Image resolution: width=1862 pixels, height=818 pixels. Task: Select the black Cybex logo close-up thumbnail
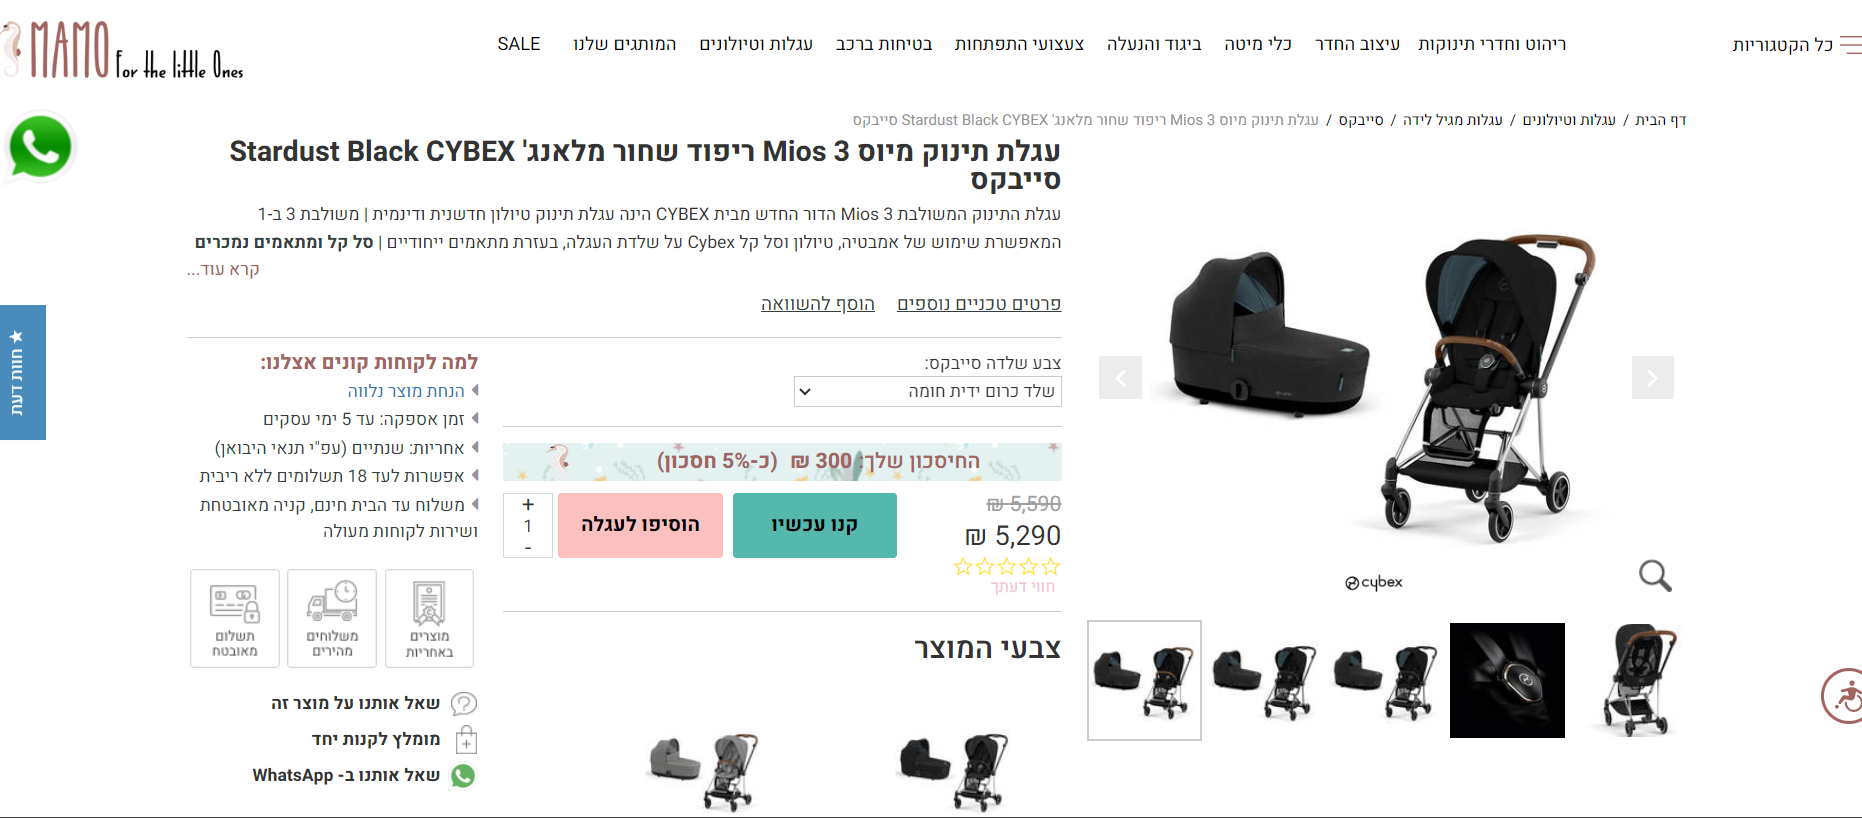coord(1507,680)
